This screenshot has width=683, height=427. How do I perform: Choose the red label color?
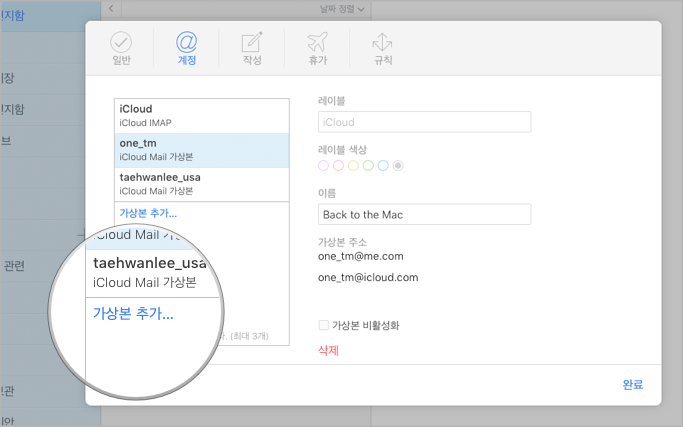point(338,166)
